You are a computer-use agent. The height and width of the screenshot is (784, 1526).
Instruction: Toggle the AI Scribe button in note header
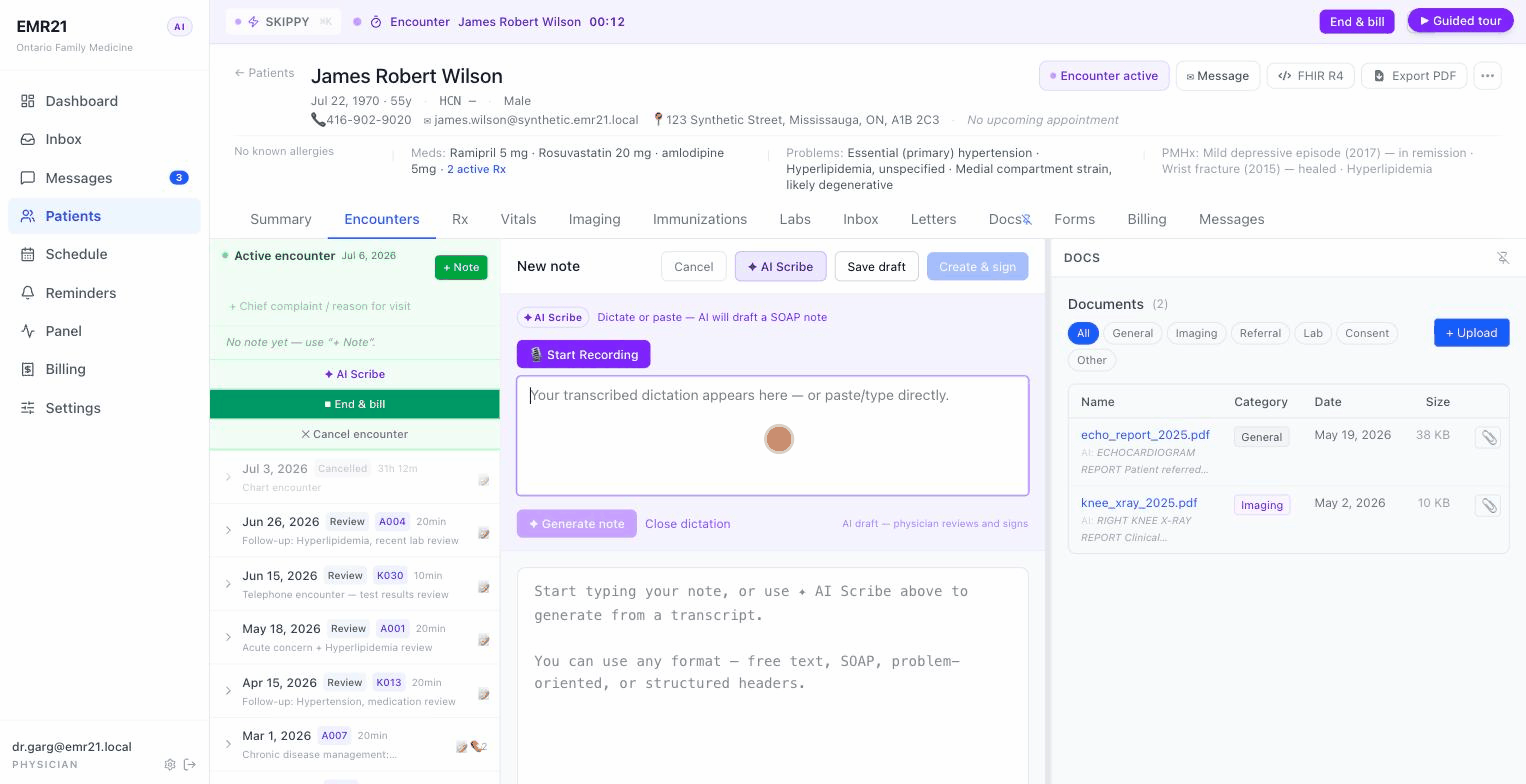tap(780, 267)
